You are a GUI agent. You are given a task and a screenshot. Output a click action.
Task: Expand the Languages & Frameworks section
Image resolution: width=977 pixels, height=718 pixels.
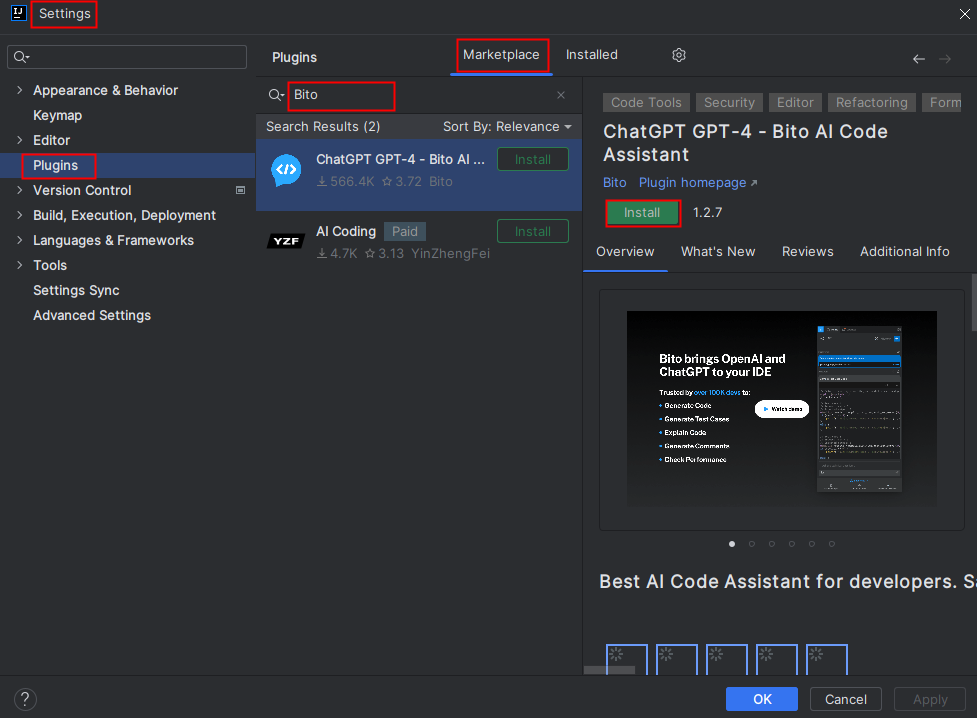pos(19,240)
